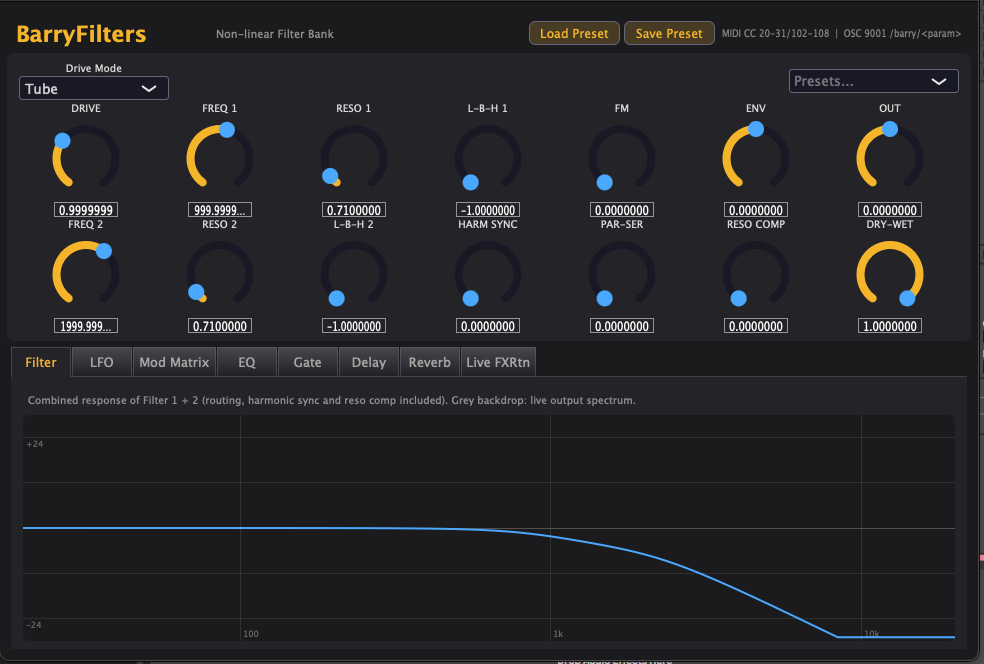
Task: Click the ENV knob
Action: (756, 158)
